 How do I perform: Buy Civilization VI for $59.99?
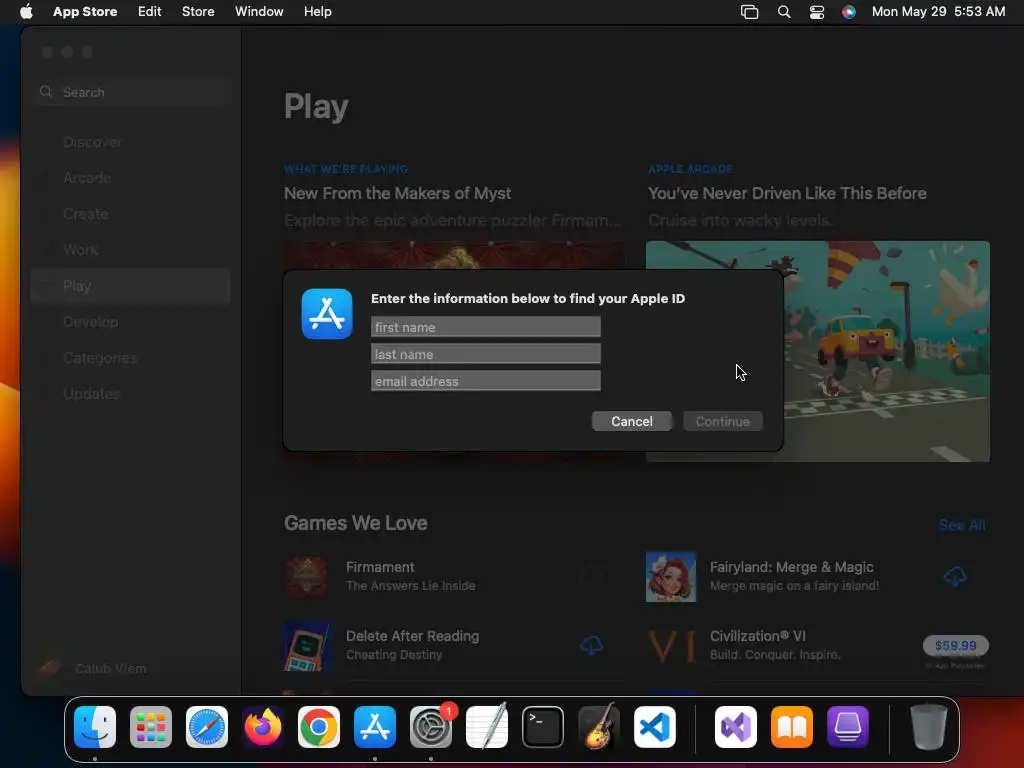pyautogui.click(x=955, y=646)
